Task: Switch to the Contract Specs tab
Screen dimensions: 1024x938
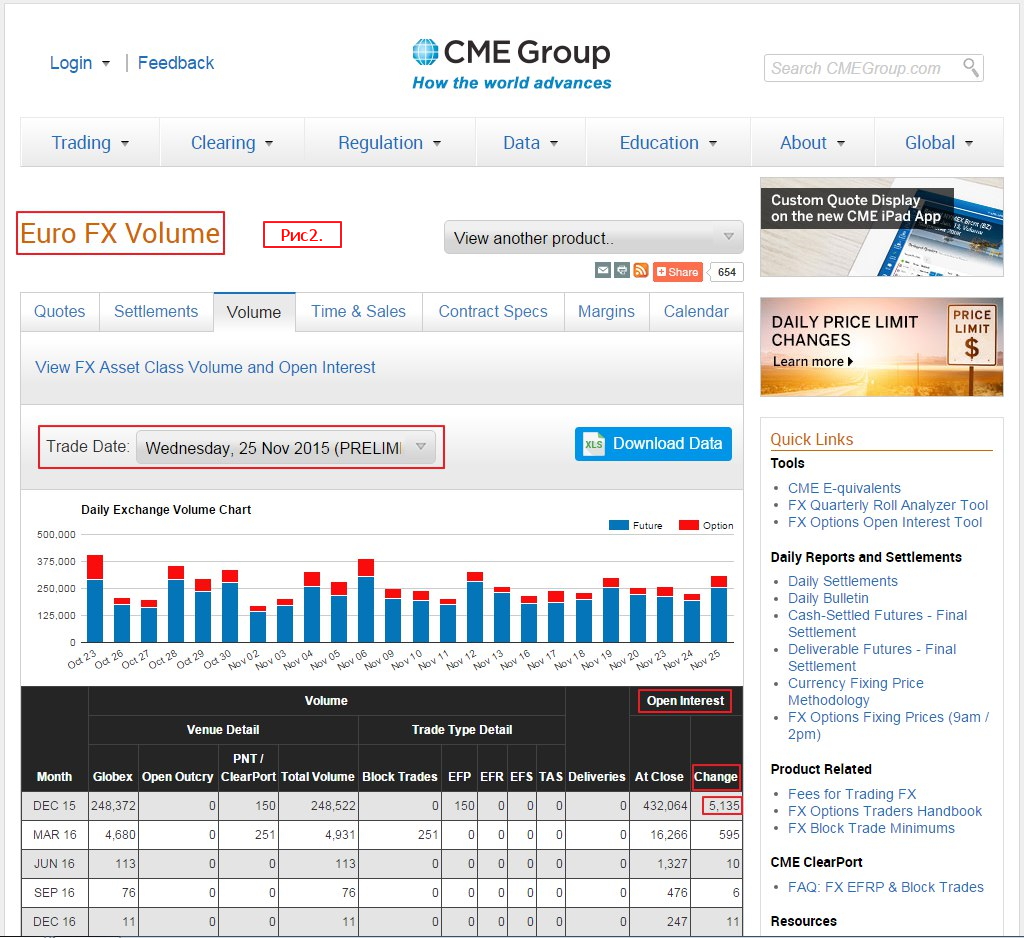Action: click(493, 312)
